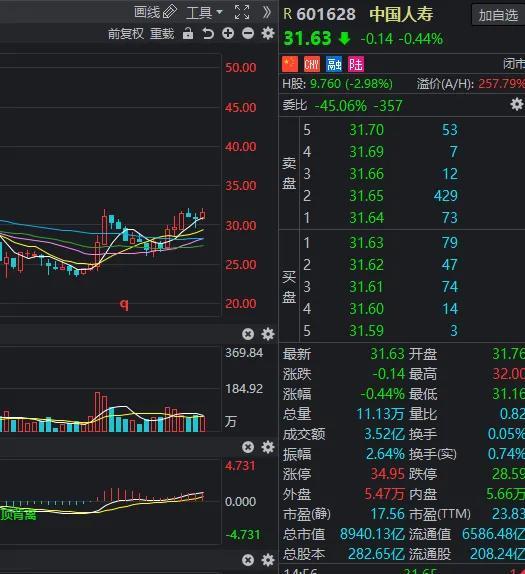This screenshot has height=574, width=525.
Task: Close the volume indicator panel
Action: 248,334
